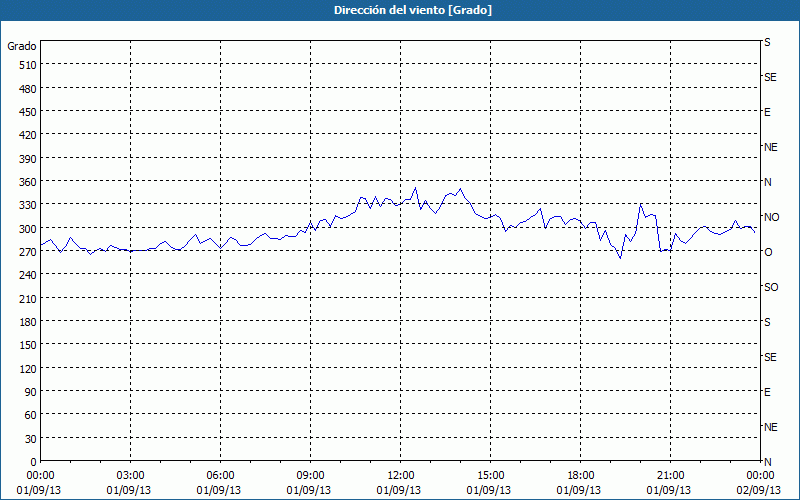Select the 'O' compass label at 270 degrees

(768, 252)
